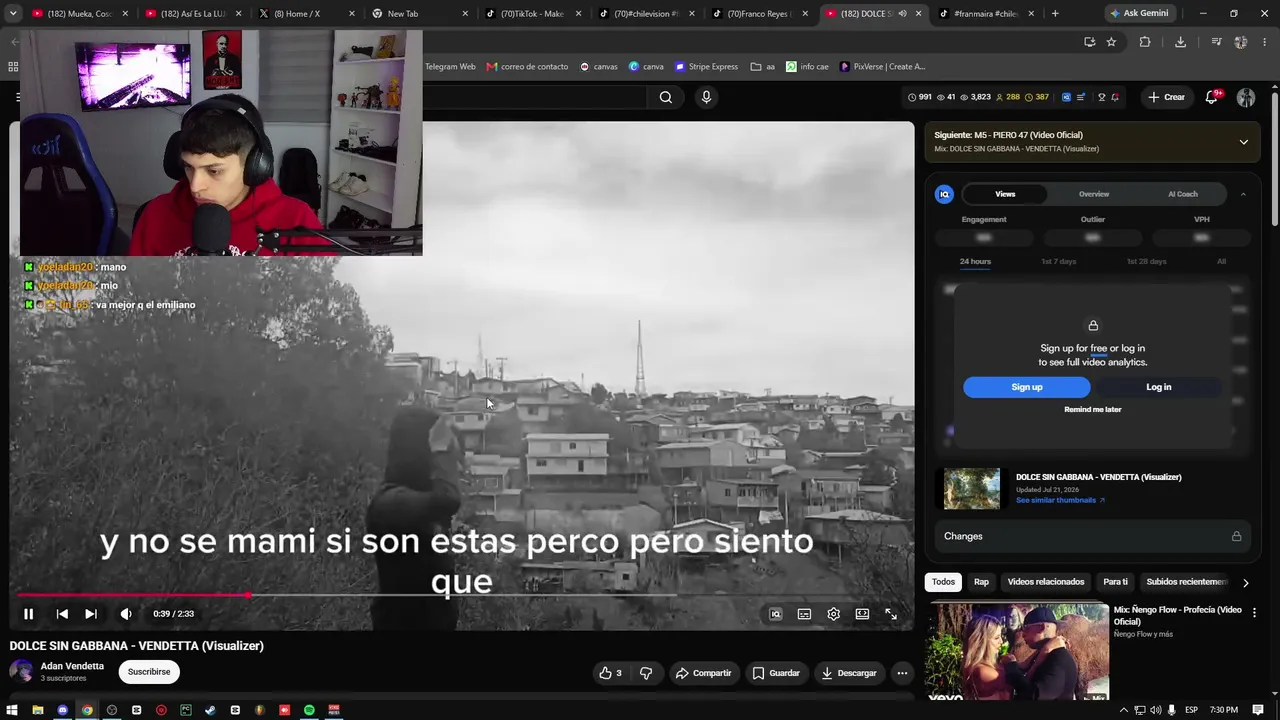Open the Stripe Express bookmark

706,67
